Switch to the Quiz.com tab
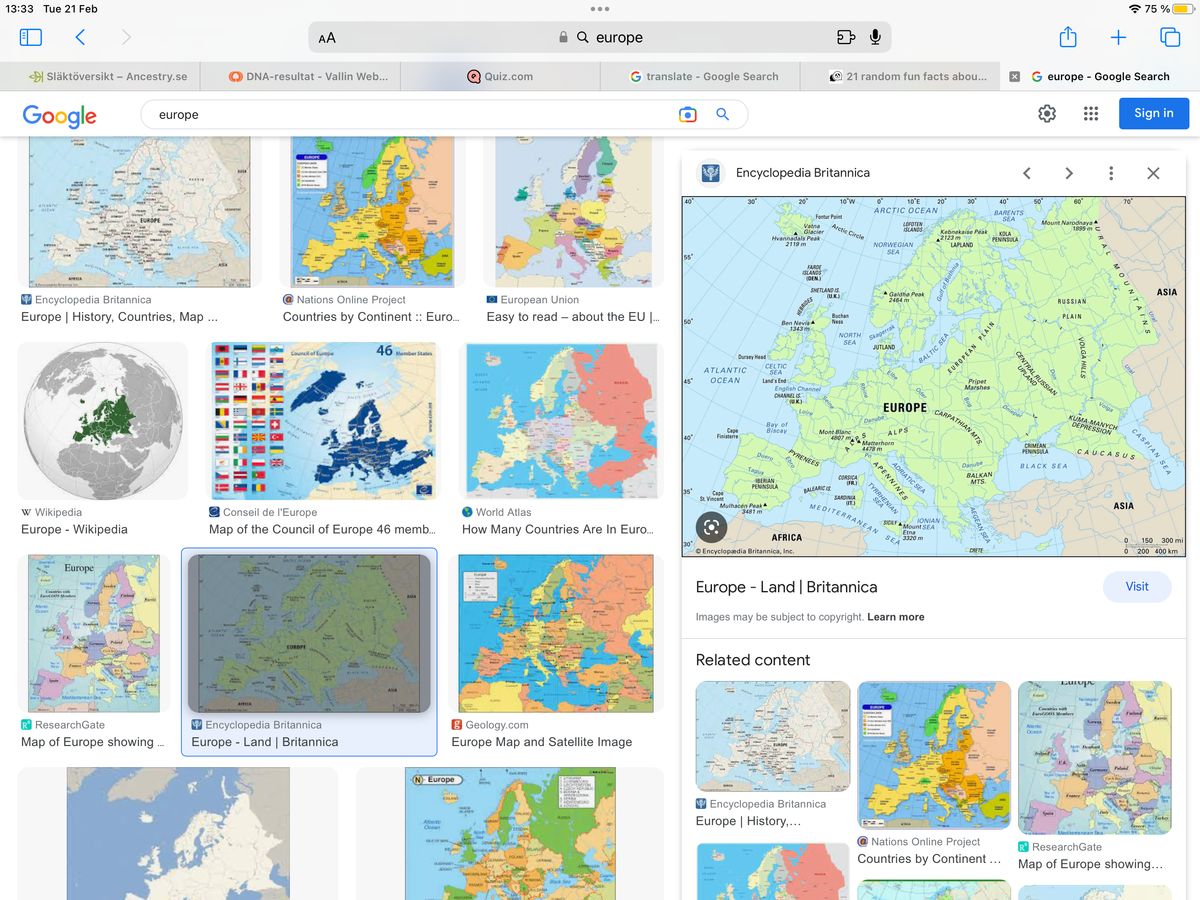 [x=500, y=76]
